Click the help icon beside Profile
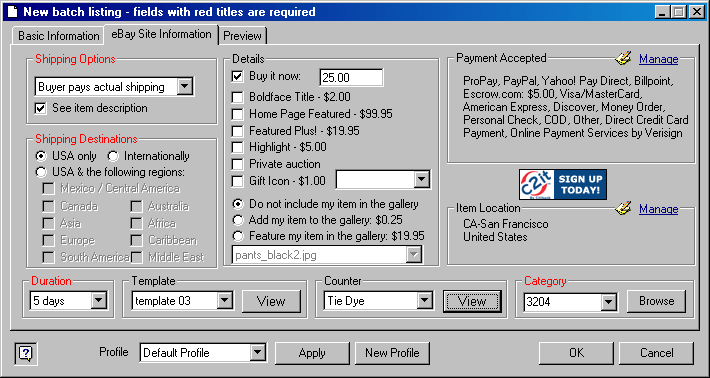 click(x=26, y=353)
